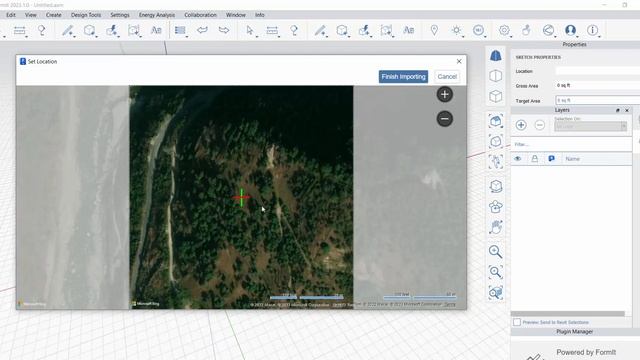Open the settings gear toolbar icon
This screenshot has height=360, width=640.
[504, 30]
